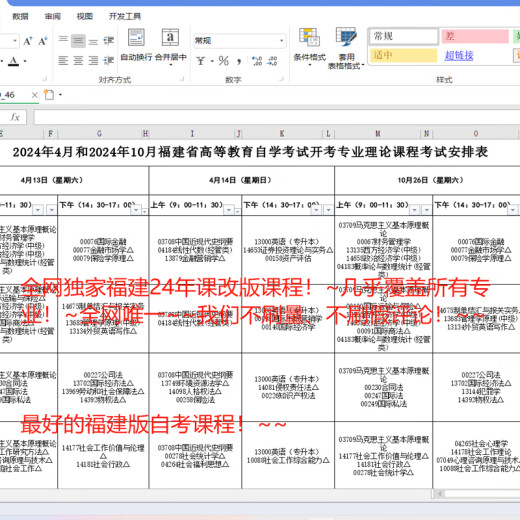The height and width of the screenshot is (520, 520).
Task: Switch to the 开发工具 ribbon tab
Action: coord(125,16)
